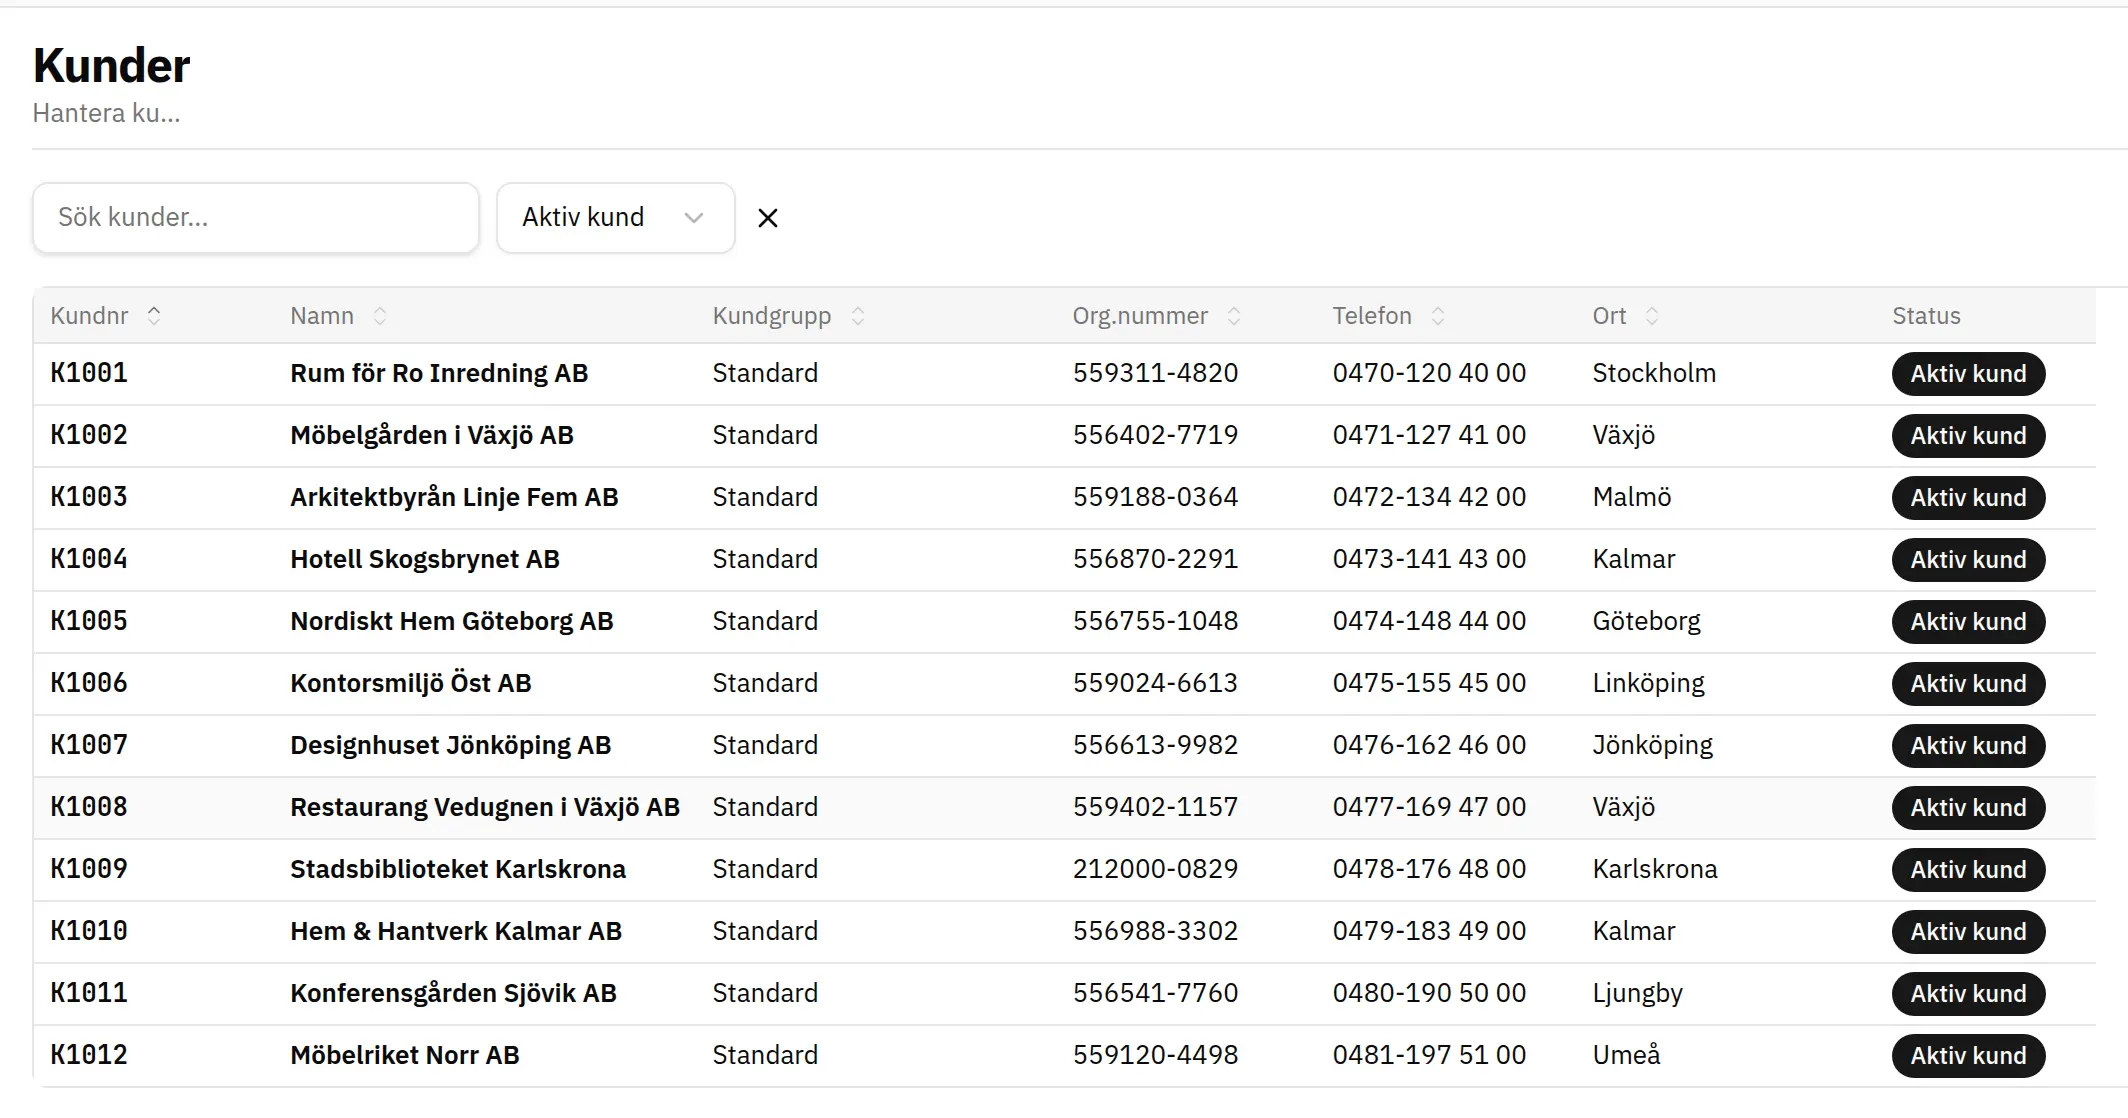
Task: Open Arkitektbyrån Linje Fem AB row
Action: 1064,498
